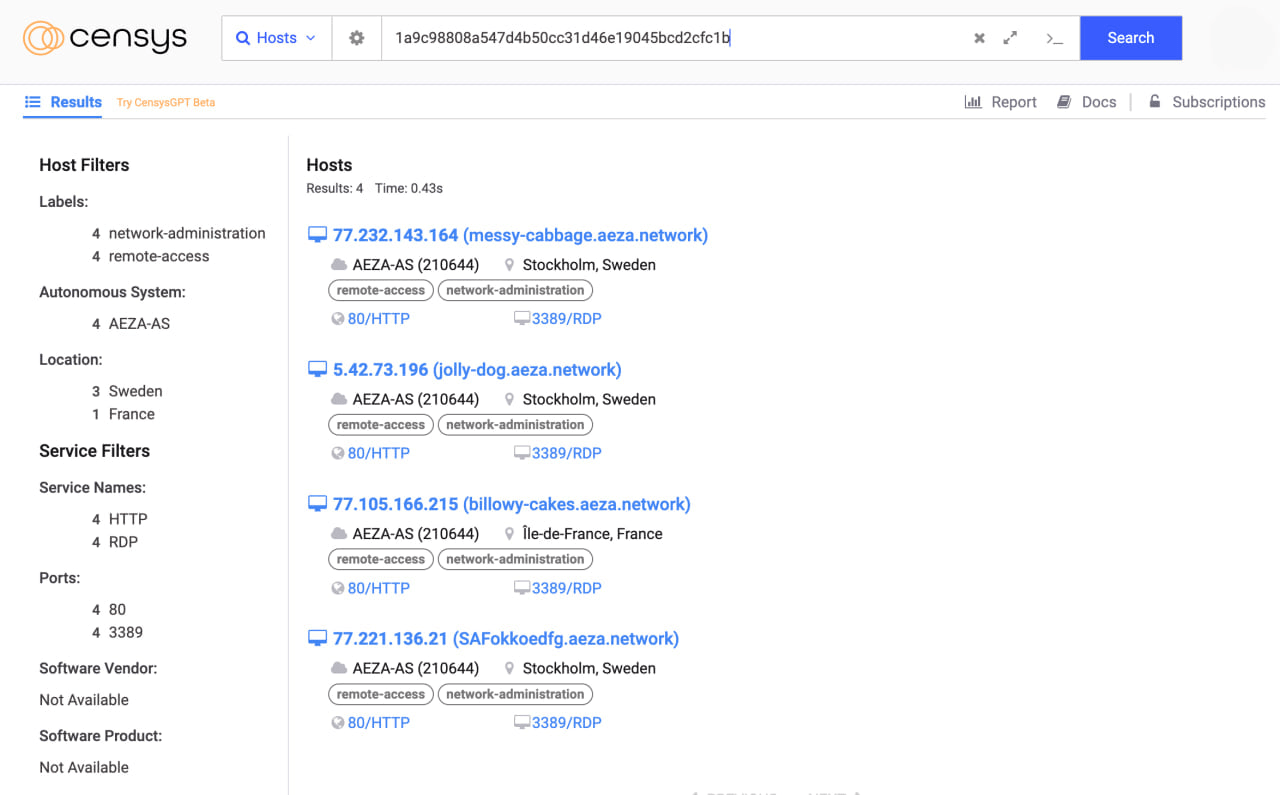Click network-administration tag on billowy-cakes host
1280x795 pixels.
pos(515,559)
